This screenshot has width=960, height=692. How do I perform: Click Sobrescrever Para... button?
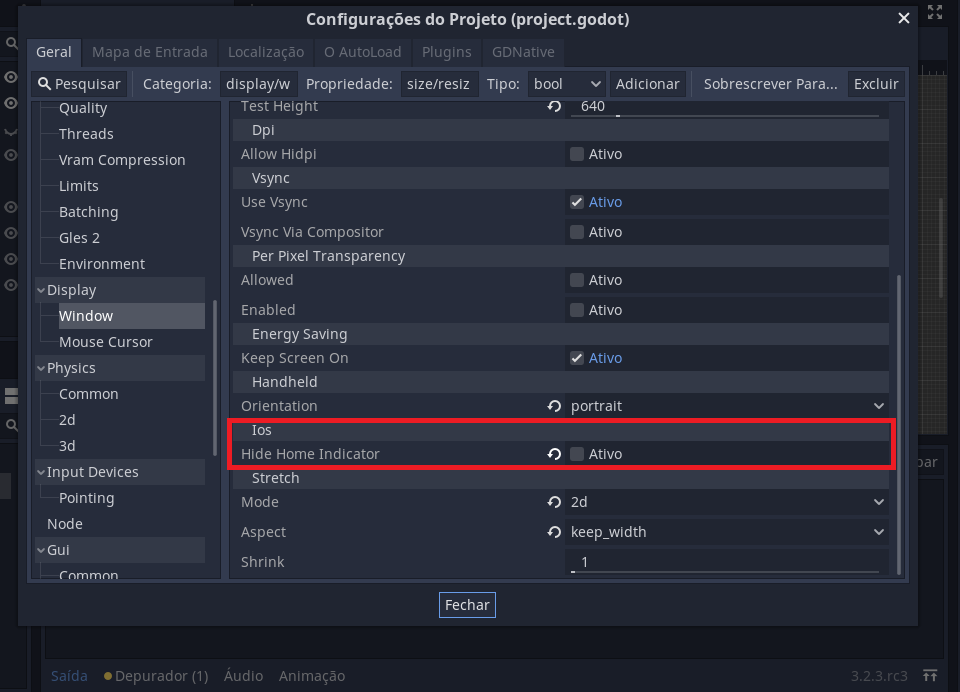(770, 84)
